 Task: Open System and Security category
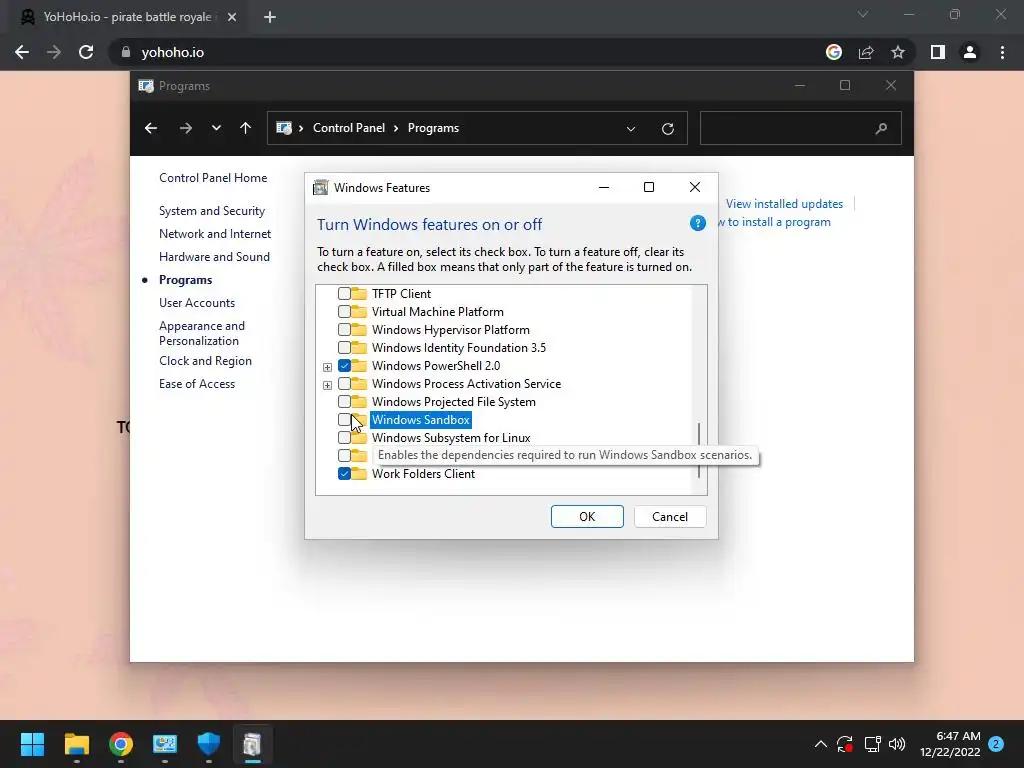point(212,211)
